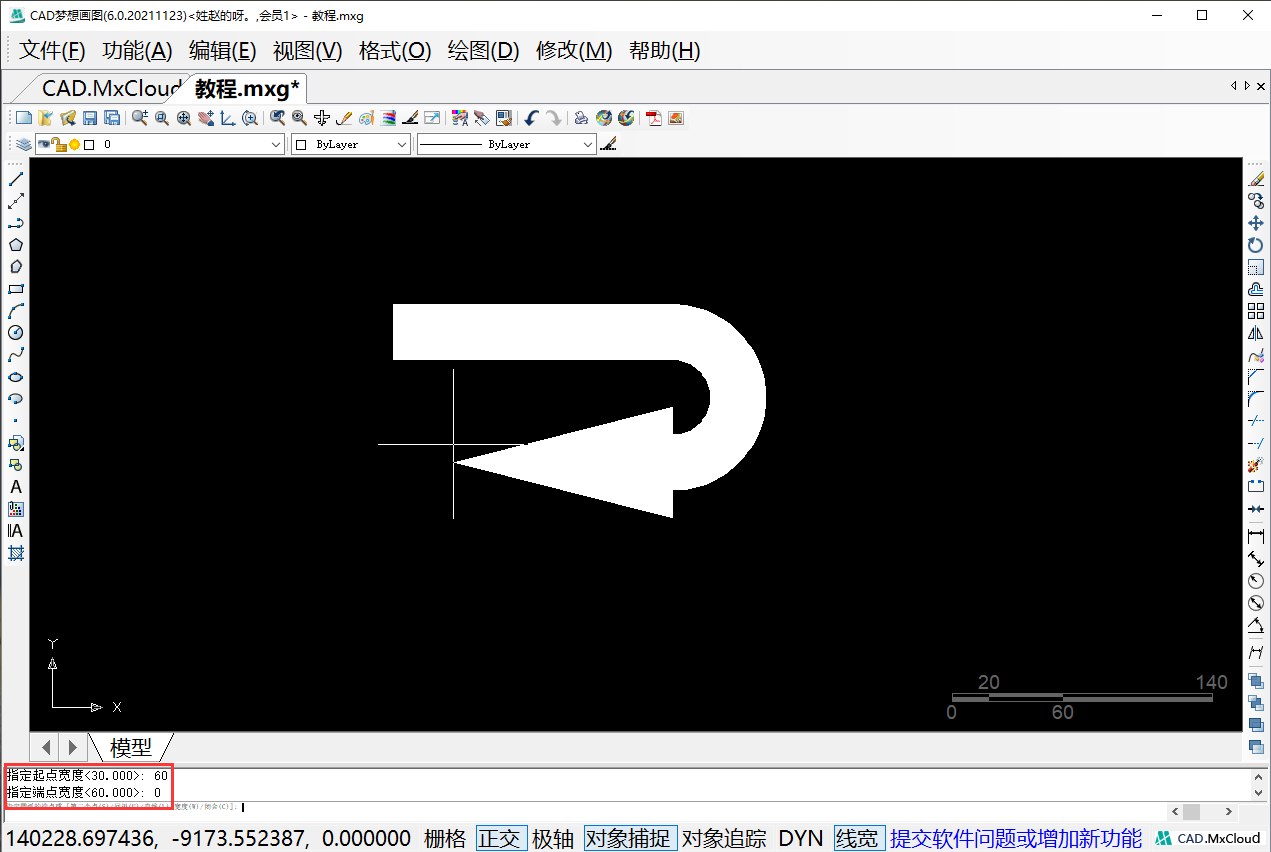Open the 修改(M) menu
The image size is (1271, 852).
pyautogui.click(x=574, y=51)
